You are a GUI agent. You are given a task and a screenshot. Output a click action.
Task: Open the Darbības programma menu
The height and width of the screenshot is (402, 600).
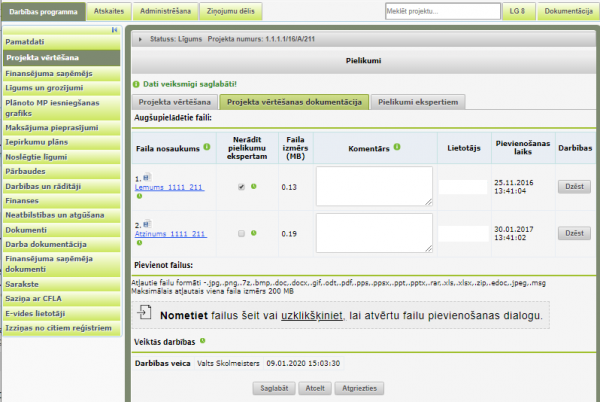tap(43, 11)
